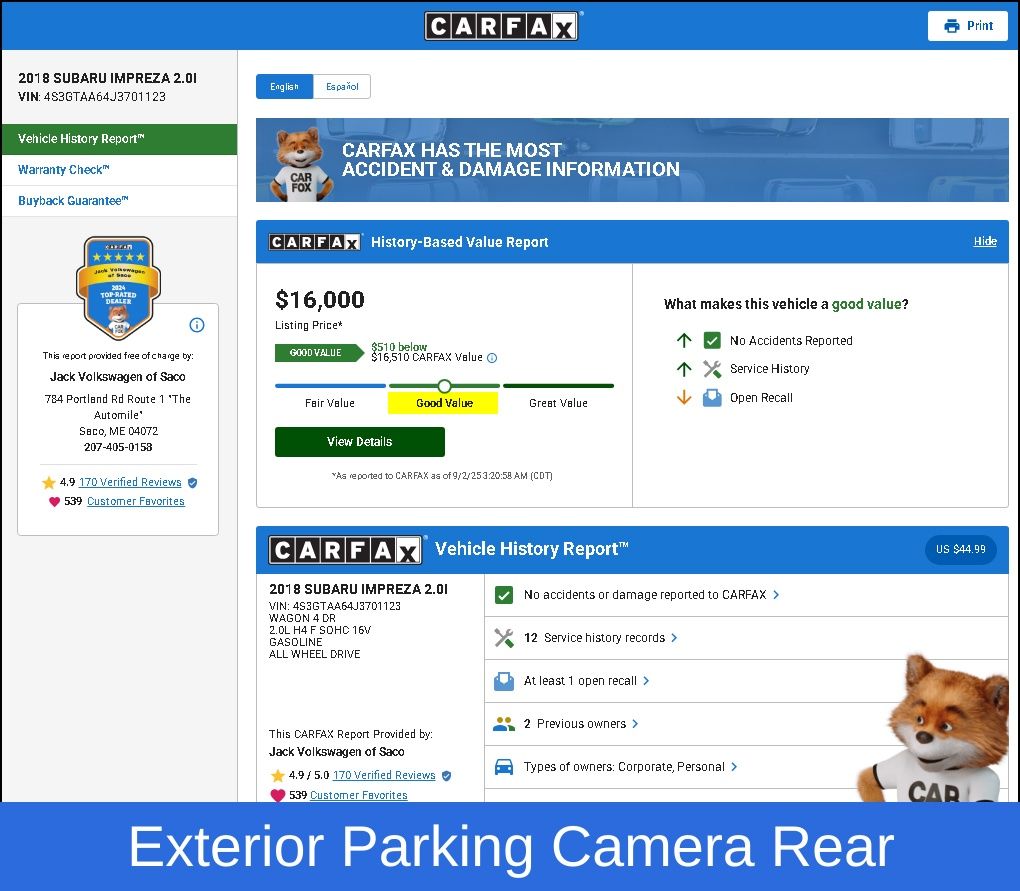Click the accident & damage information banner
This screenshot has width=1020, height=891.
click(632, 160)
